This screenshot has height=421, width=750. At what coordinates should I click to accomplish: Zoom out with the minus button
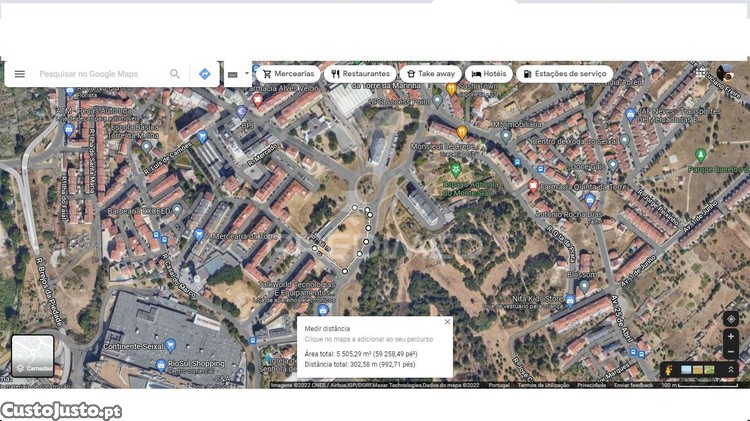pos(731,353)
